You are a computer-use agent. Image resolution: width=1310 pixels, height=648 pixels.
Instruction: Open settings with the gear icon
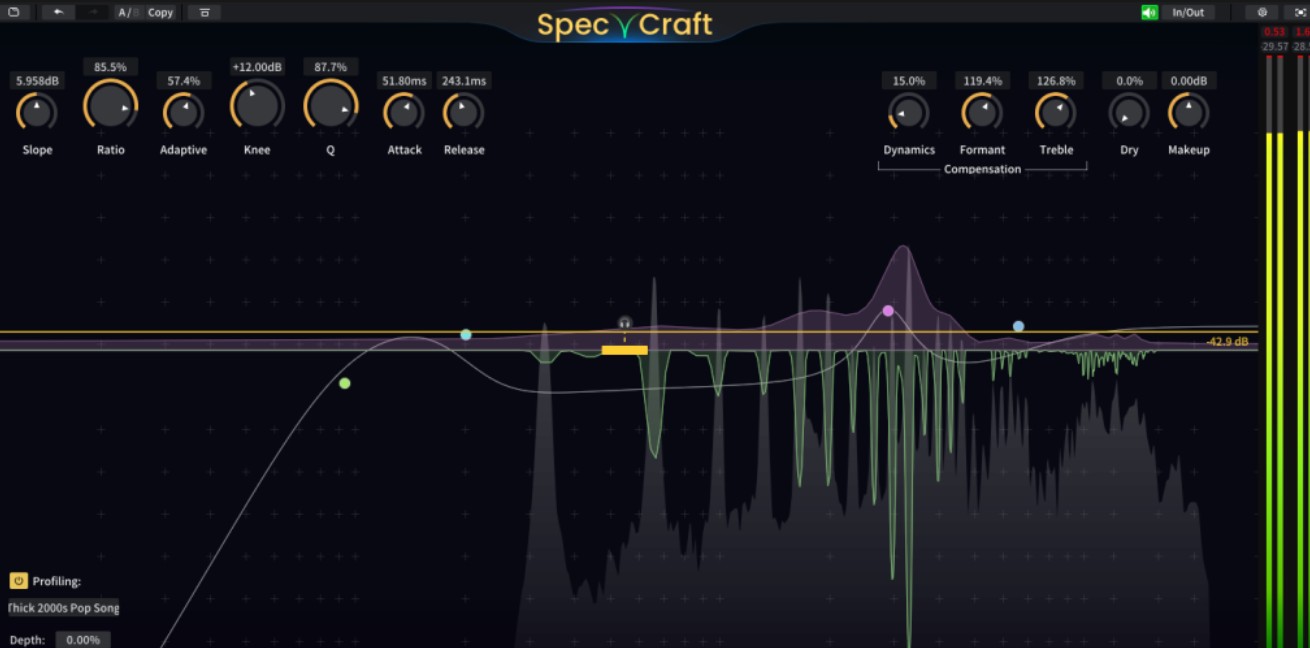(1262, 12)
